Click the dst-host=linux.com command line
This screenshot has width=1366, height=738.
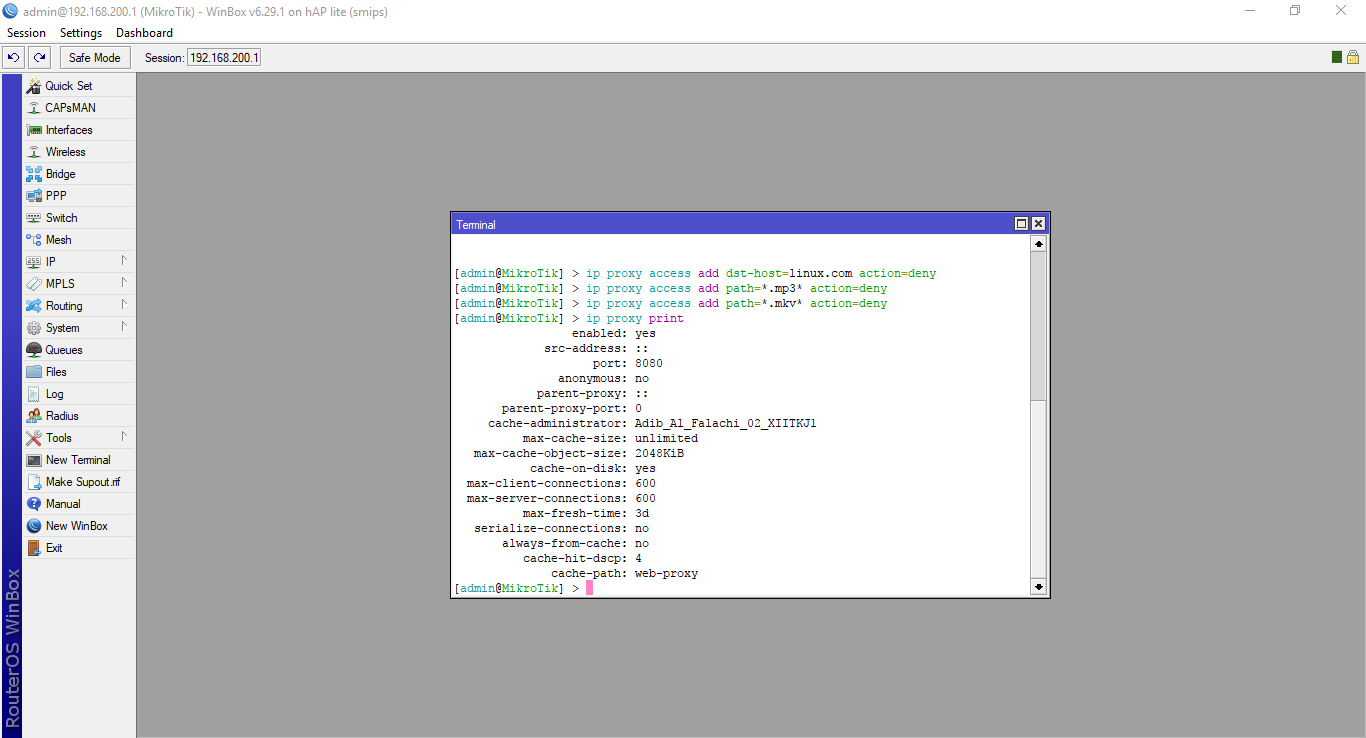[x=695, y=273]
